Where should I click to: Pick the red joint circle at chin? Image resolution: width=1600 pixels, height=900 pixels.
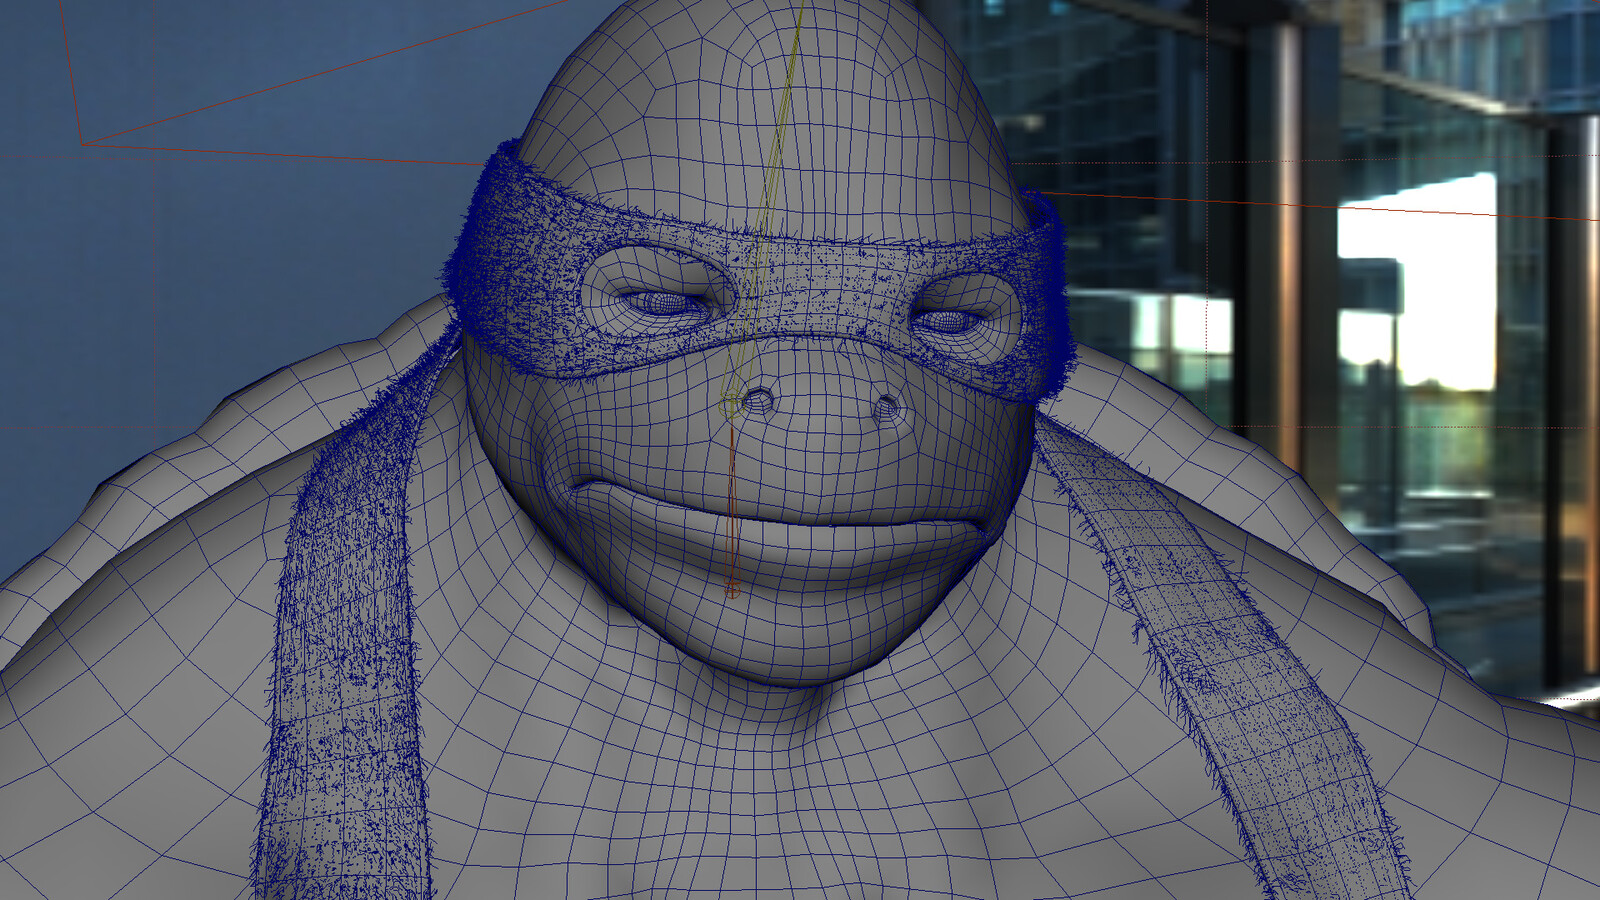[732, 592]
